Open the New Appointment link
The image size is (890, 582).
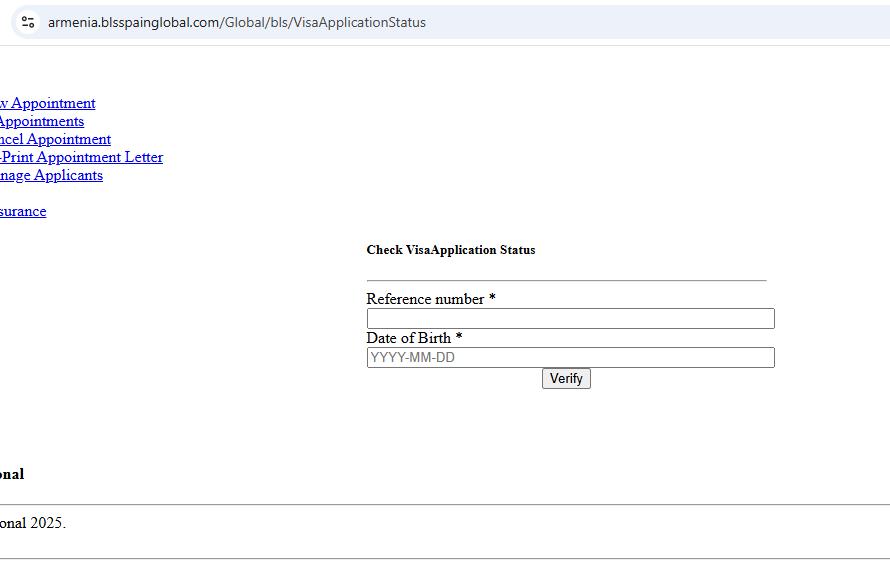point(50,103)
